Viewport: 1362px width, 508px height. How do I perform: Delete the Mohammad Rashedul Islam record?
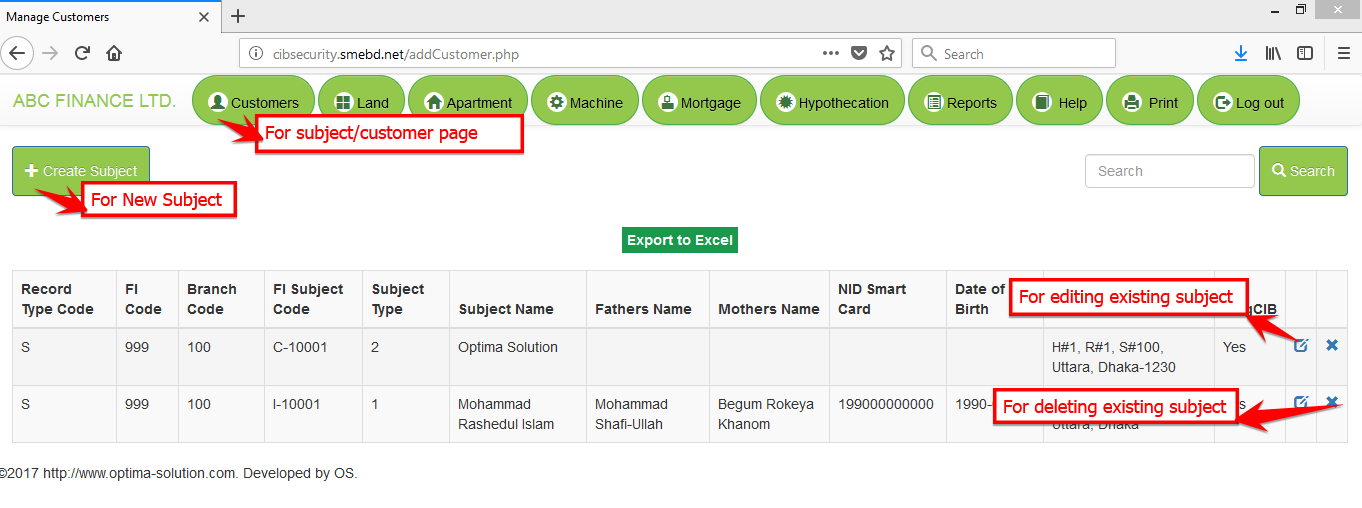[x=1332, y=402]
